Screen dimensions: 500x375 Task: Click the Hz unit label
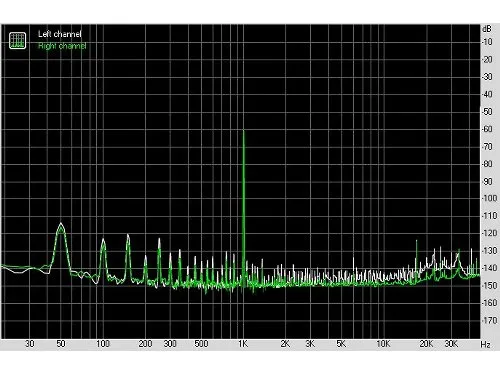coord(486,344)
